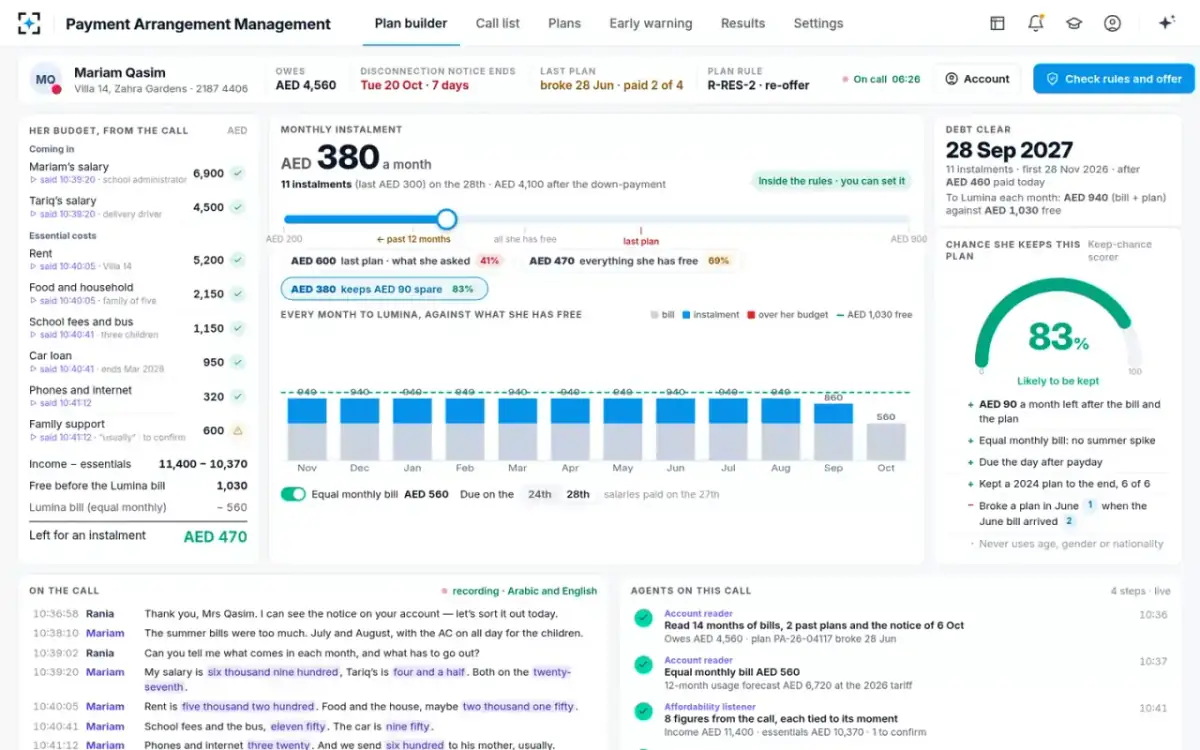The width and height of the screenshot is (1200, 750).
Task: Click footnote badge 1 after 'in June'
Action: pos(1090,505)
